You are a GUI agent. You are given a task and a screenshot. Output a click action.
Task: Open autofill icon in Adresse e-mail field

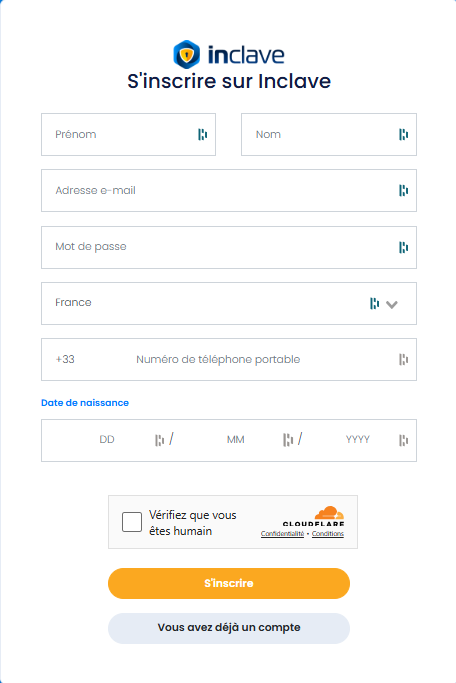pos(403,190)
